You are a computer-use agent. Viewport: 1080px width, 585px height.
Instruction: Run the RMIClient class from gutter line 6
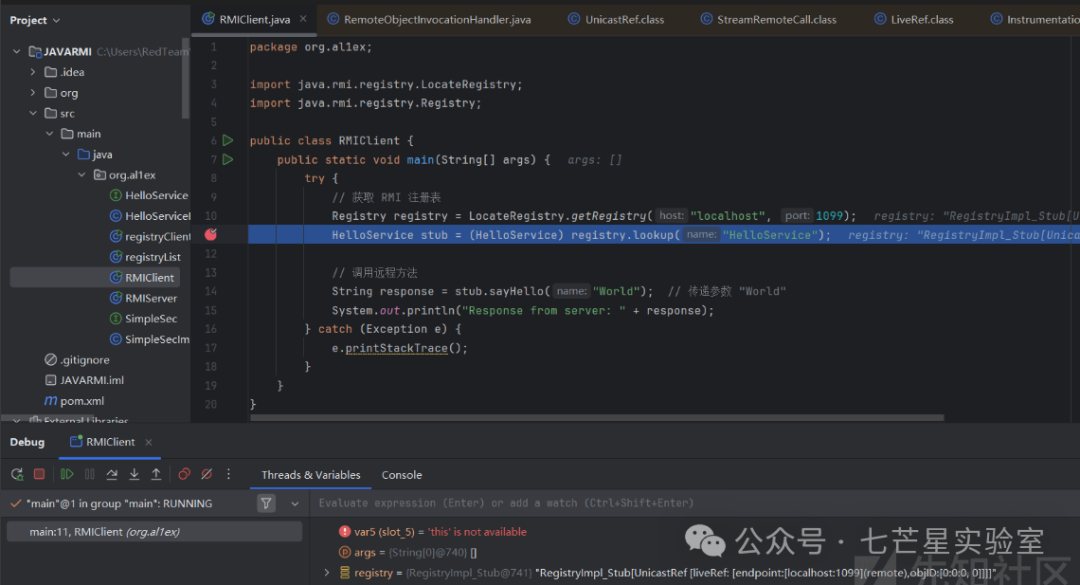tap(228, 141)
